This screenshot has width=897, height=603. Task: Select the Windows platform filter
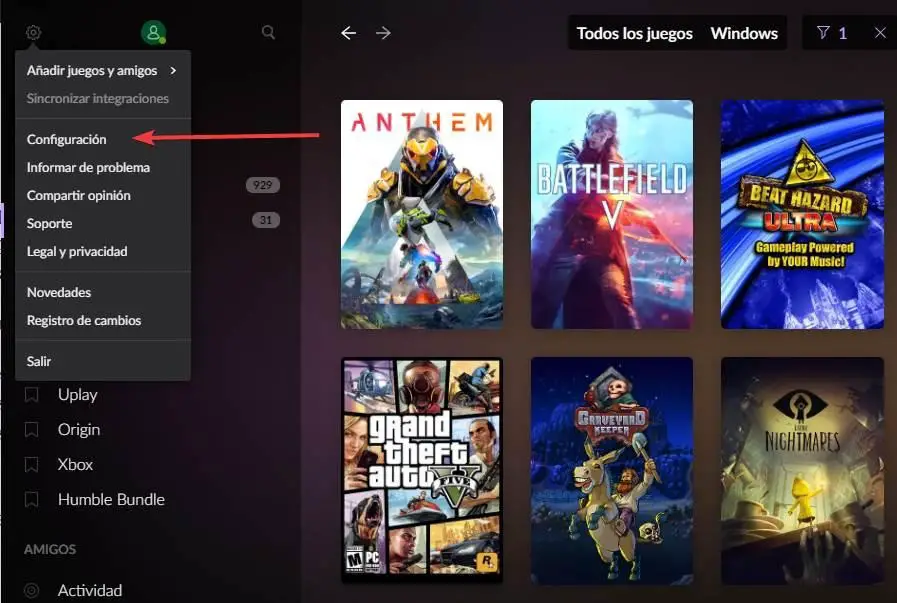pyautogui.click(x=744, y=33)
